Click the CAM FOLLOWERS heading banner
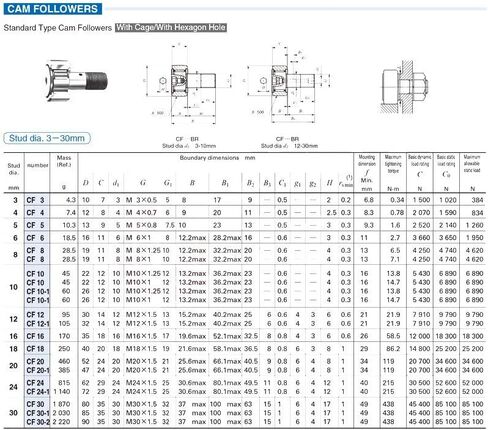The width and height of the screenshot is (488, 430). 53,9
